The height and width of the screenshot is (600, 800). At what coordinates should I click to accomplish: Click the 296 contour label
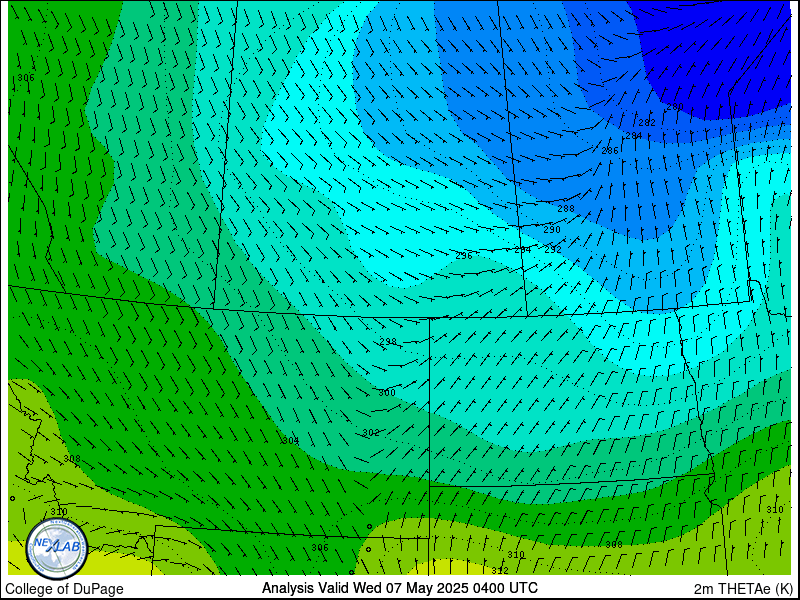pyautogui.click(x=464, y=256)
